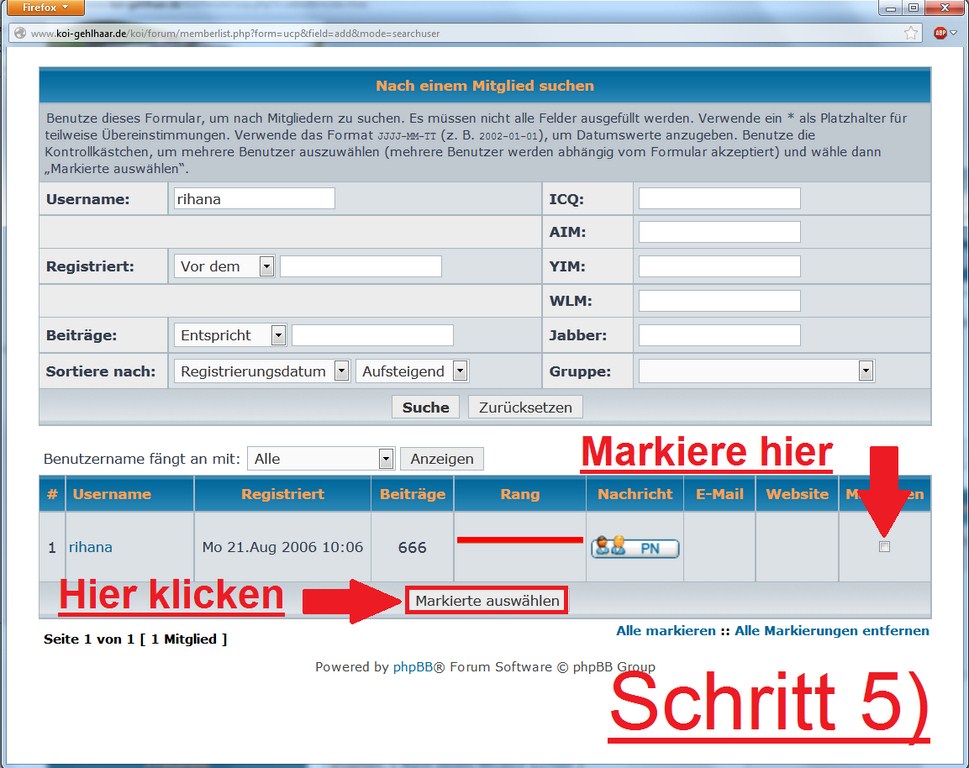Open the Adblock Plus ABP icon
This screenshot has height=768, width=969.
940,33
